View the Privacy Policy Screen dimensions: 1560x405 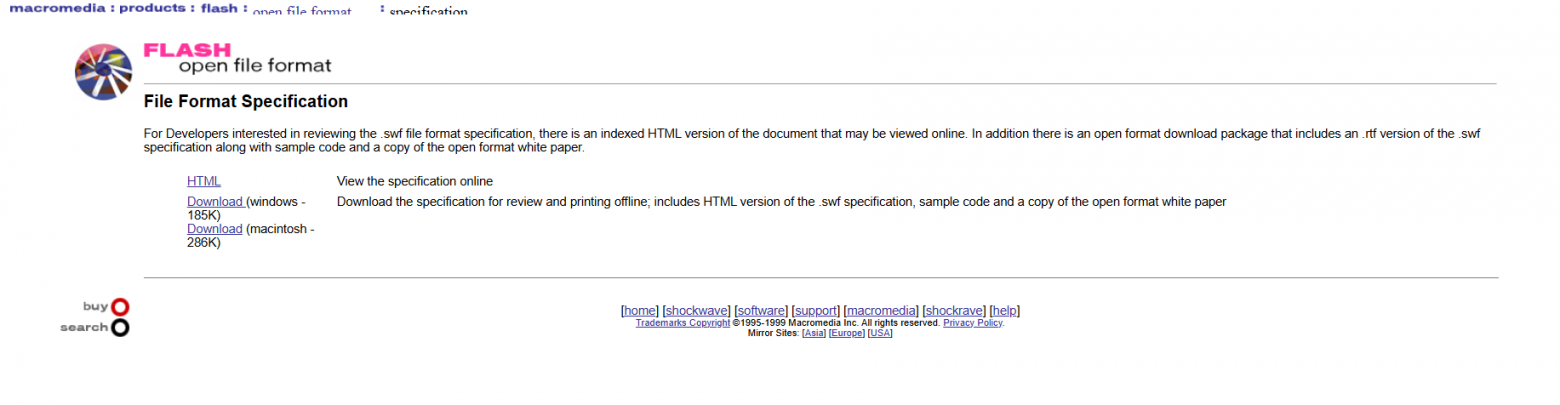tap(972, 323)
